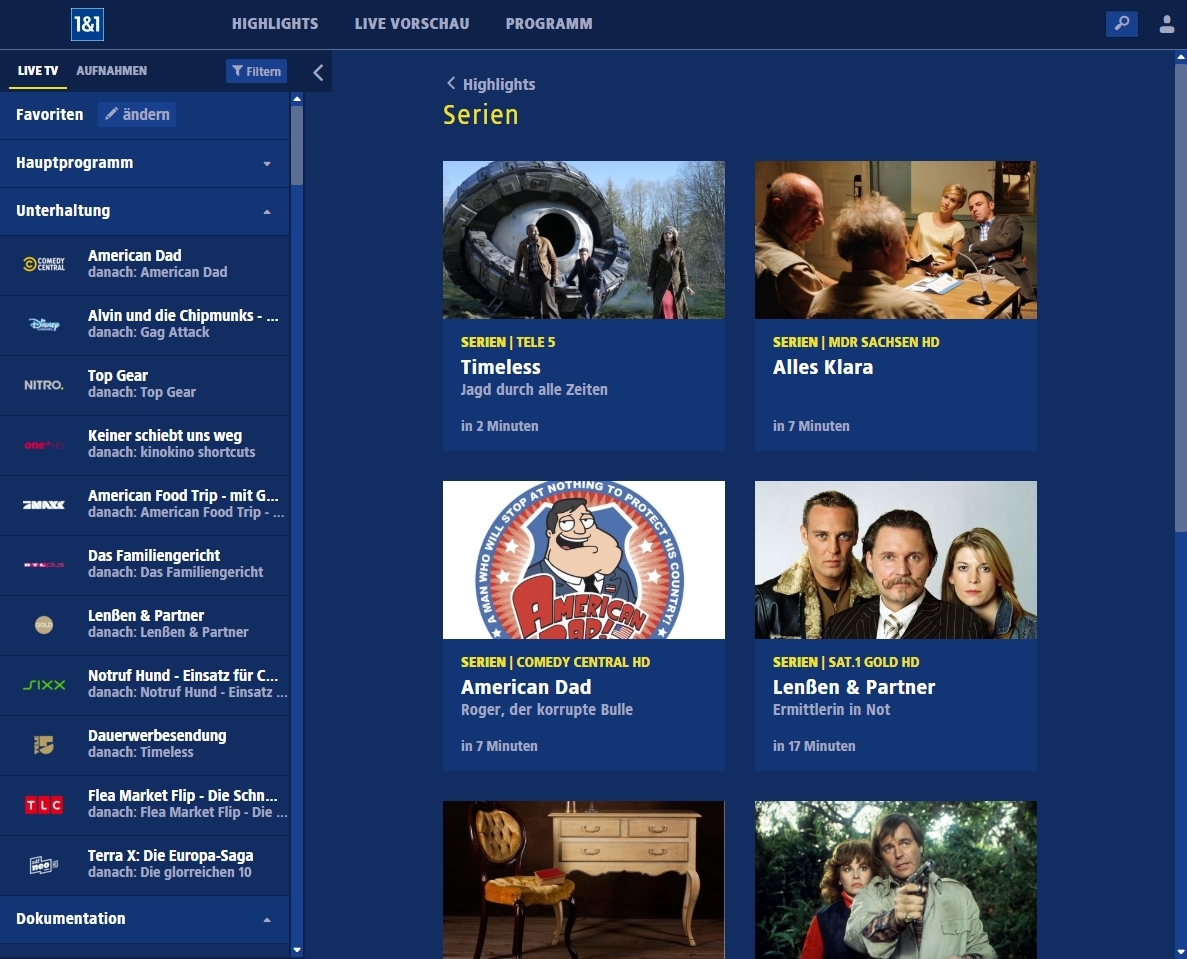Go back via the Highlights link
The height and width of the screenshot is (959, 1187).
(x=491, y=85)
